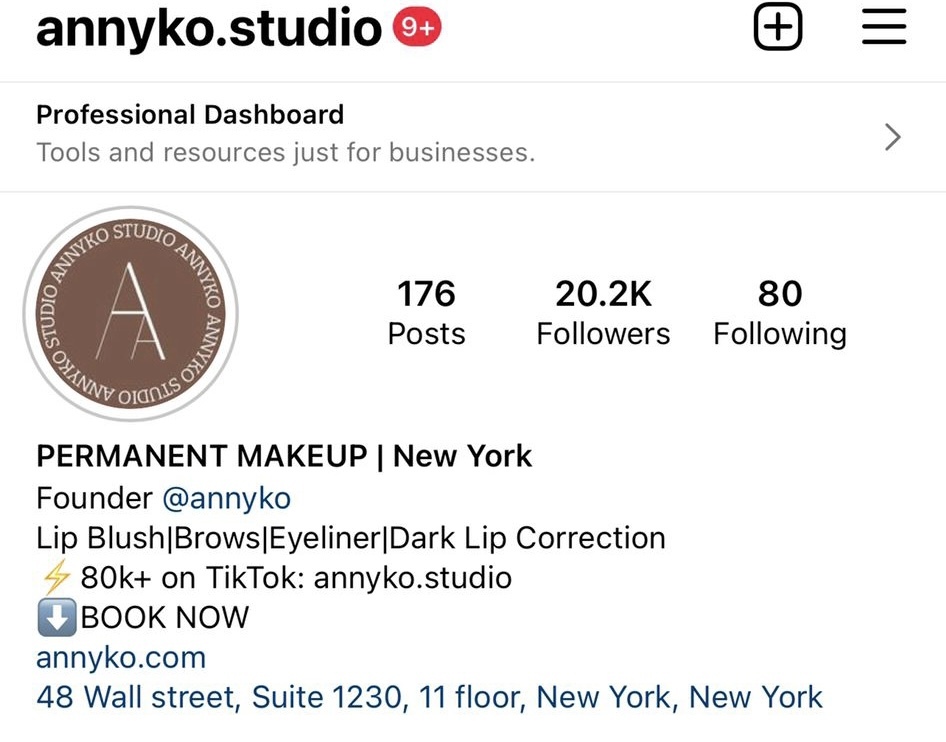The height and width of the screenshot is (742, 946).
Task: Tap the annyko.studio username header
Action: tap(209, 28)
